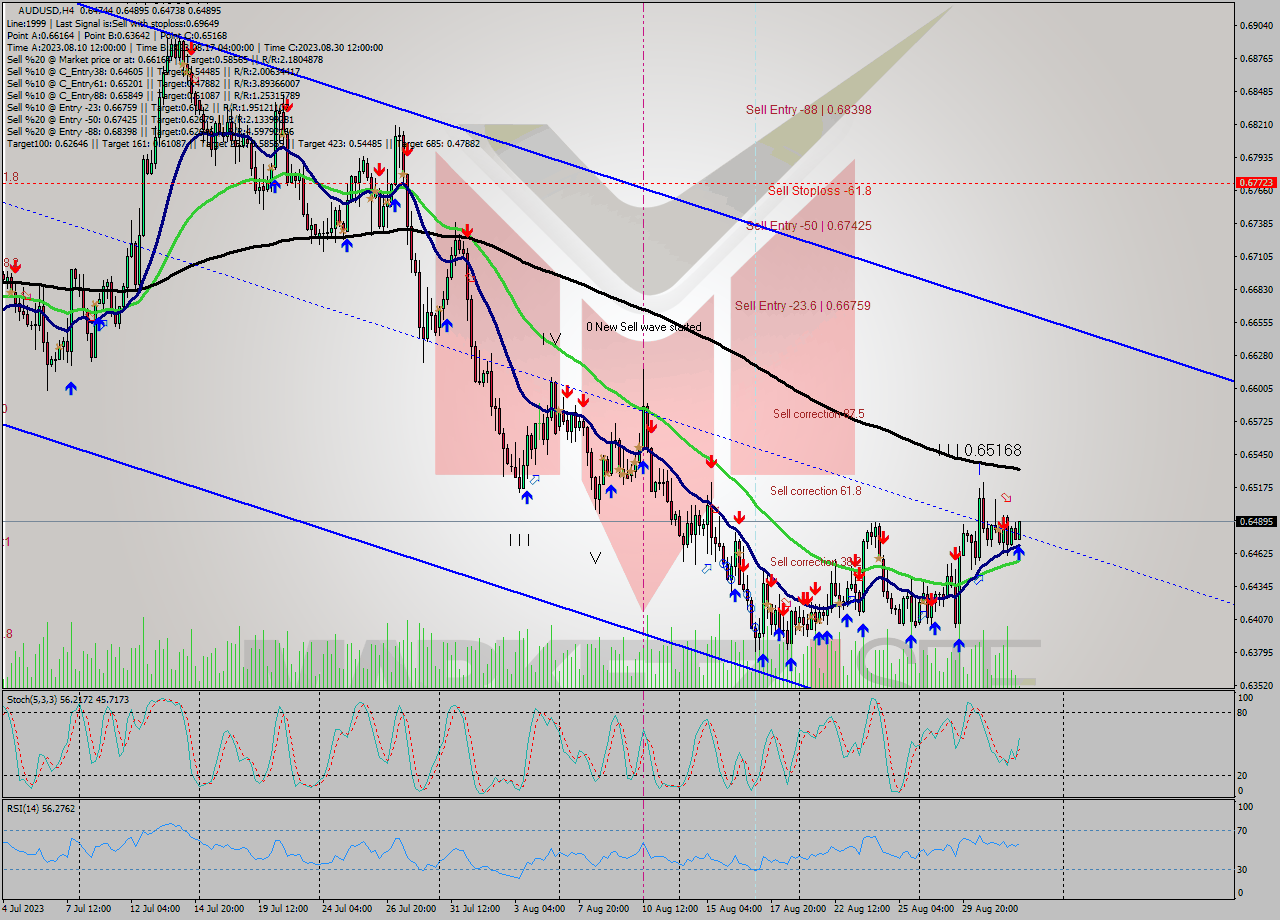This screenshot has width=1280, height=920.
Task: Click the 0.68210 price axis label
Action: pos(1255,124)
